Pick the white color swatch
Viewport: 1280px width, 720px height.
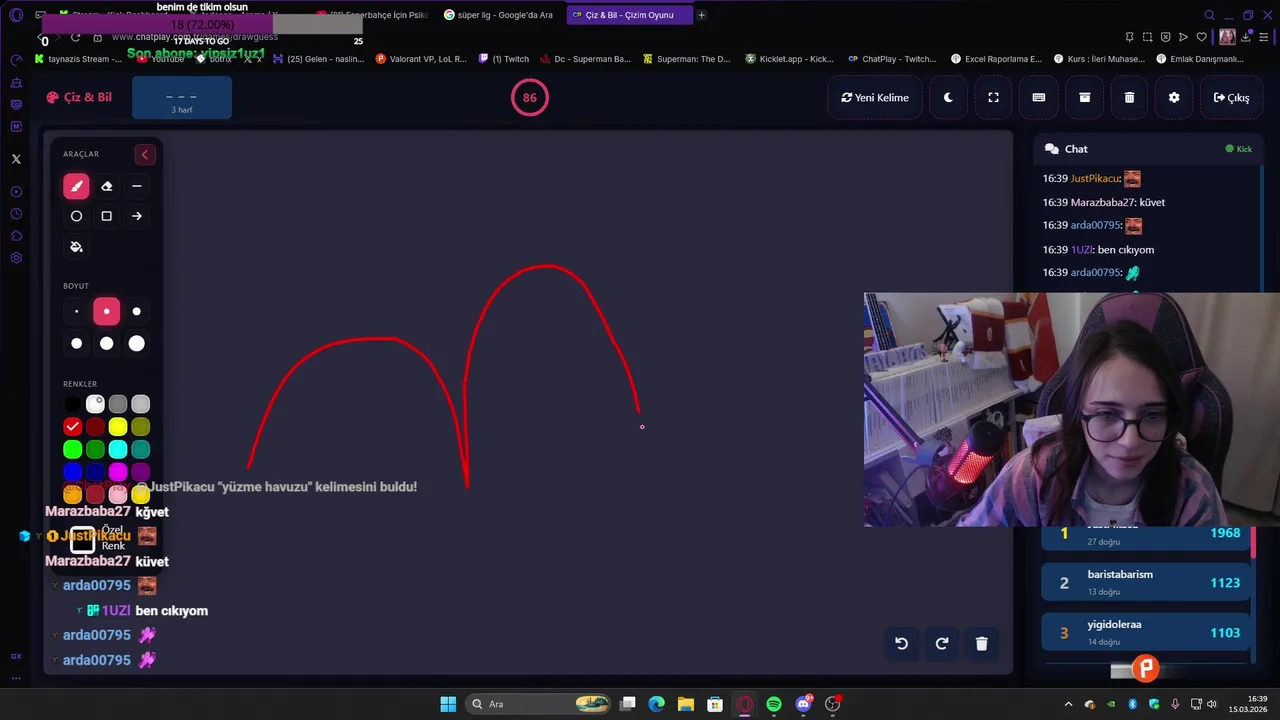click(x=95, y=404)
